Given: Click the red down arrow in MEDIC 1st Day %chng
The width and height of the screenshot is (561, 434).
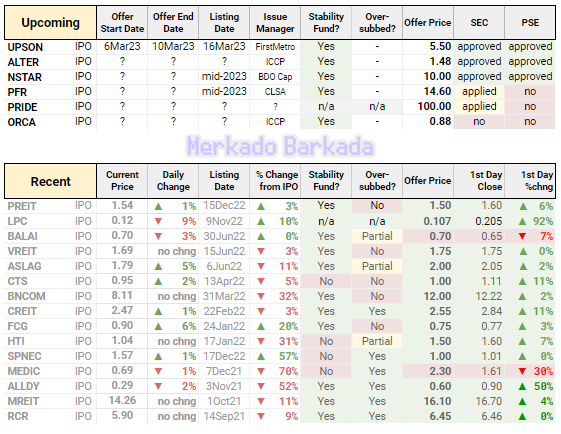Looking at the screenshot, I should (x=522, y=371).
